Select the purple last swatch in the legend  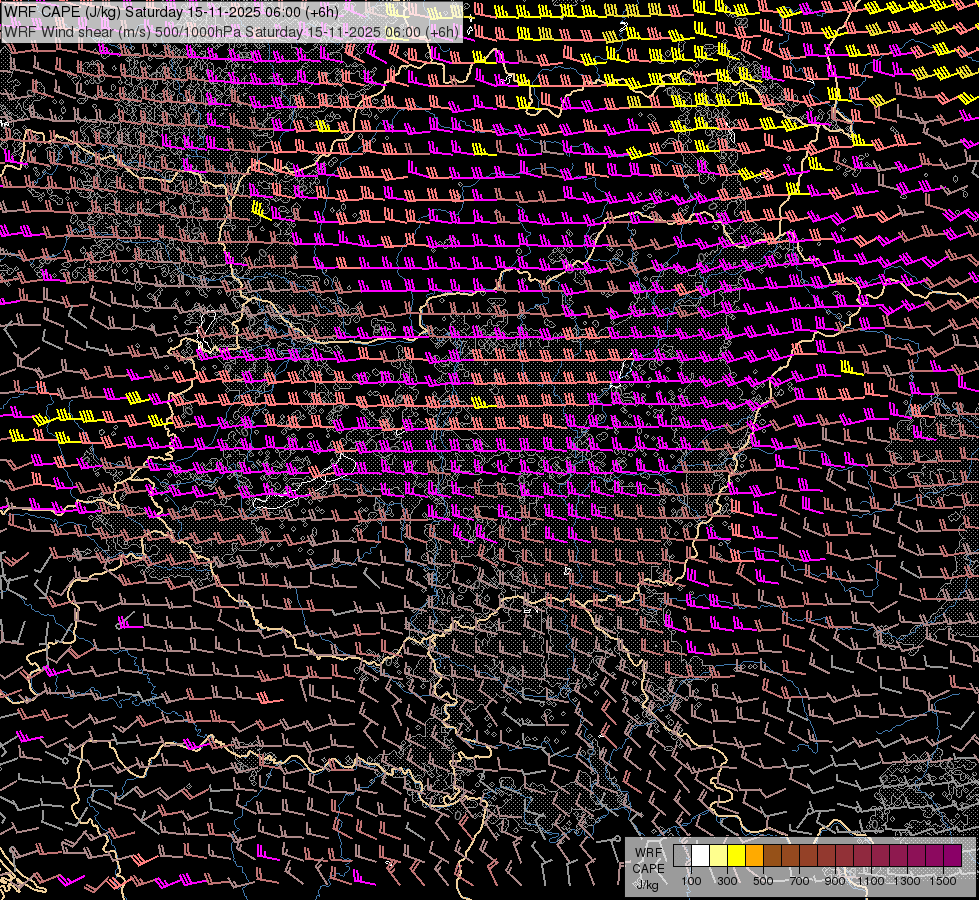point(953,856)
